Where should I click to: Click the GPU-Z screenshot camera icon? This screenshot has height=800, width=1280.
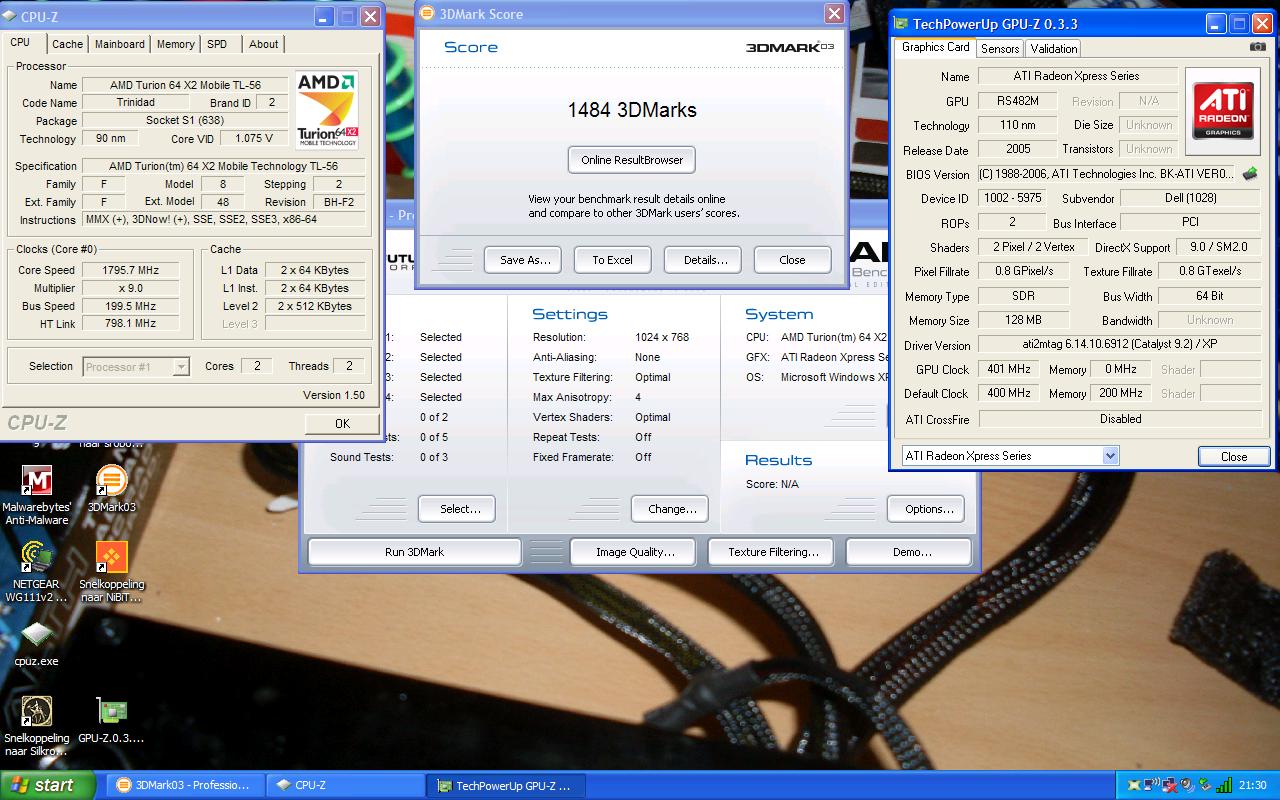1257,47
